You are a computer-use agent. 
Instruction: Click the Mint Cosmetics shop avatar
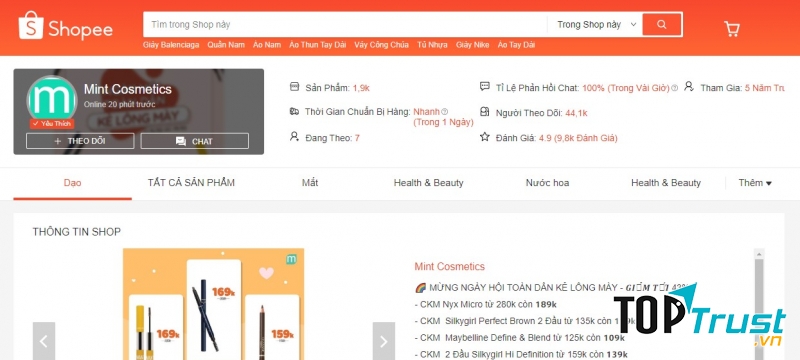pos(53,100)
